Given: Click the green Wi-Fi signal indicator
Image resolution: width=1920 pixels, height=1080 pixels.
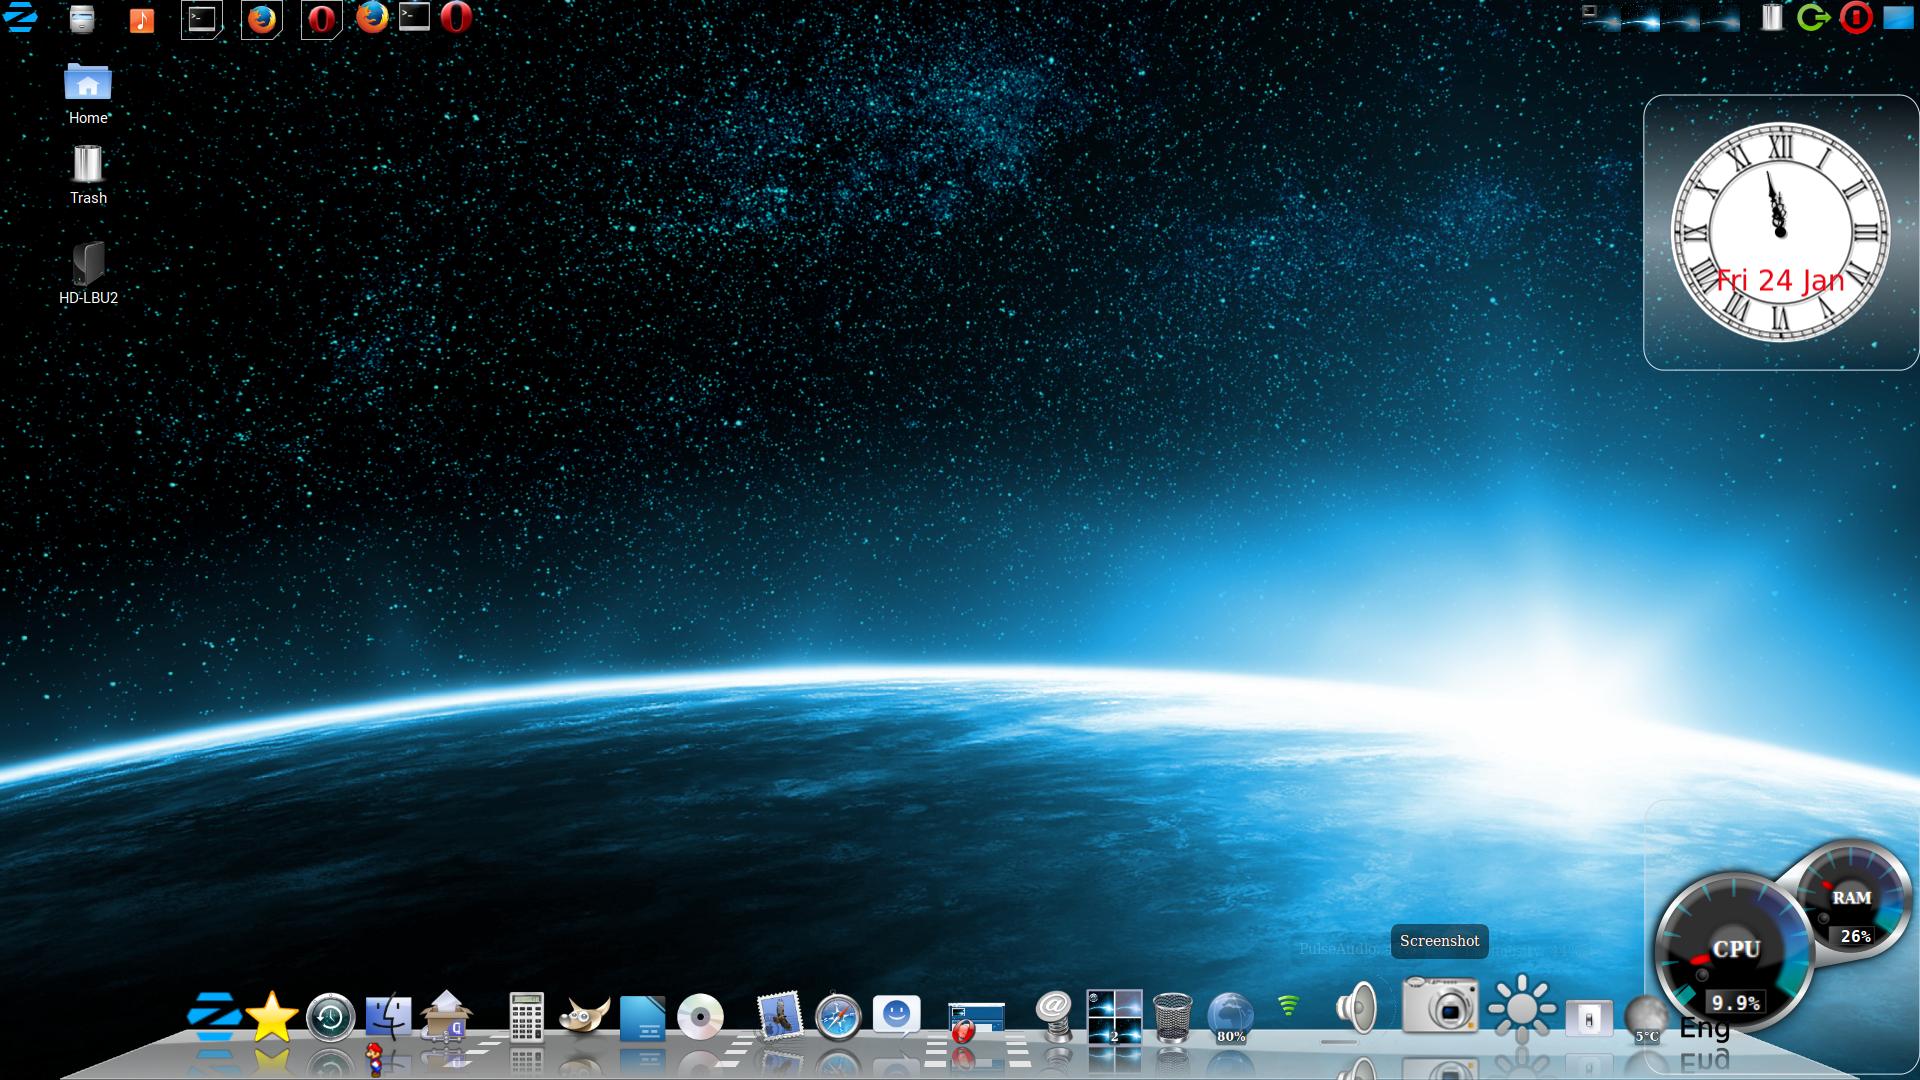Looking at the screenshot, I should click(1288, 1006).
